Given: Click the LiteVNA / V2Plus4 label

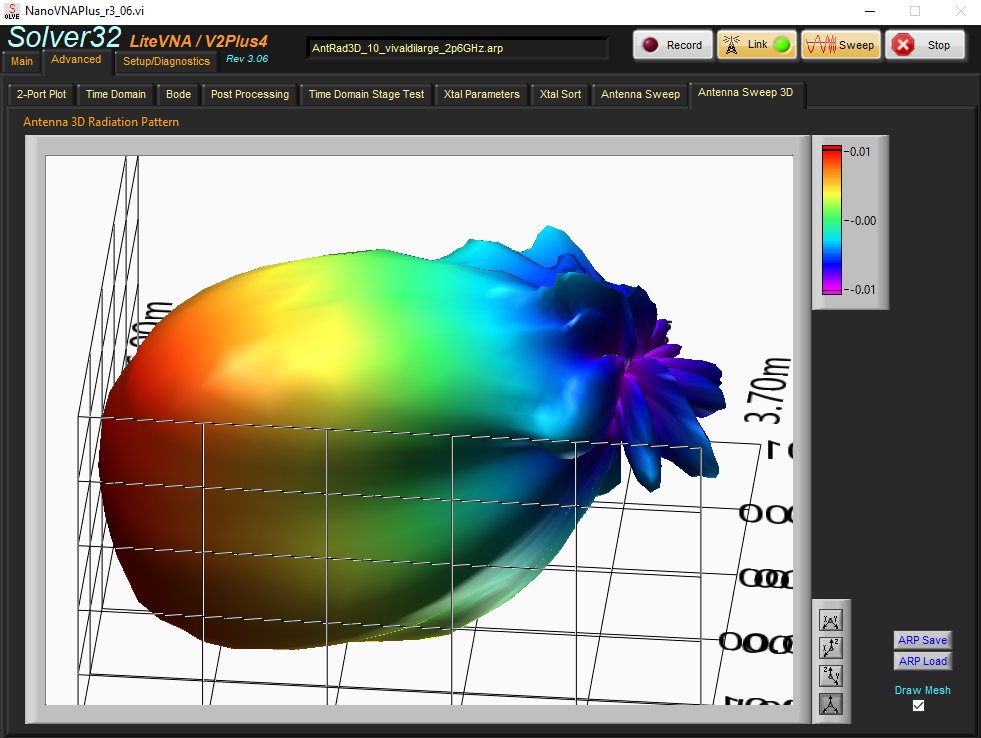Looking at the screenshot, I should (199, 41).
